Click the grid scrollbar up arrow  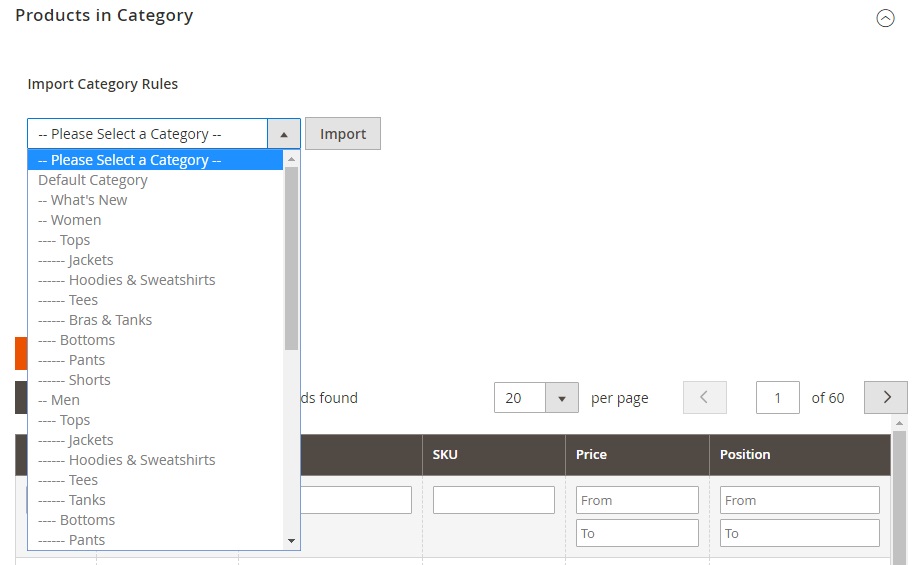tap(899, 423)
